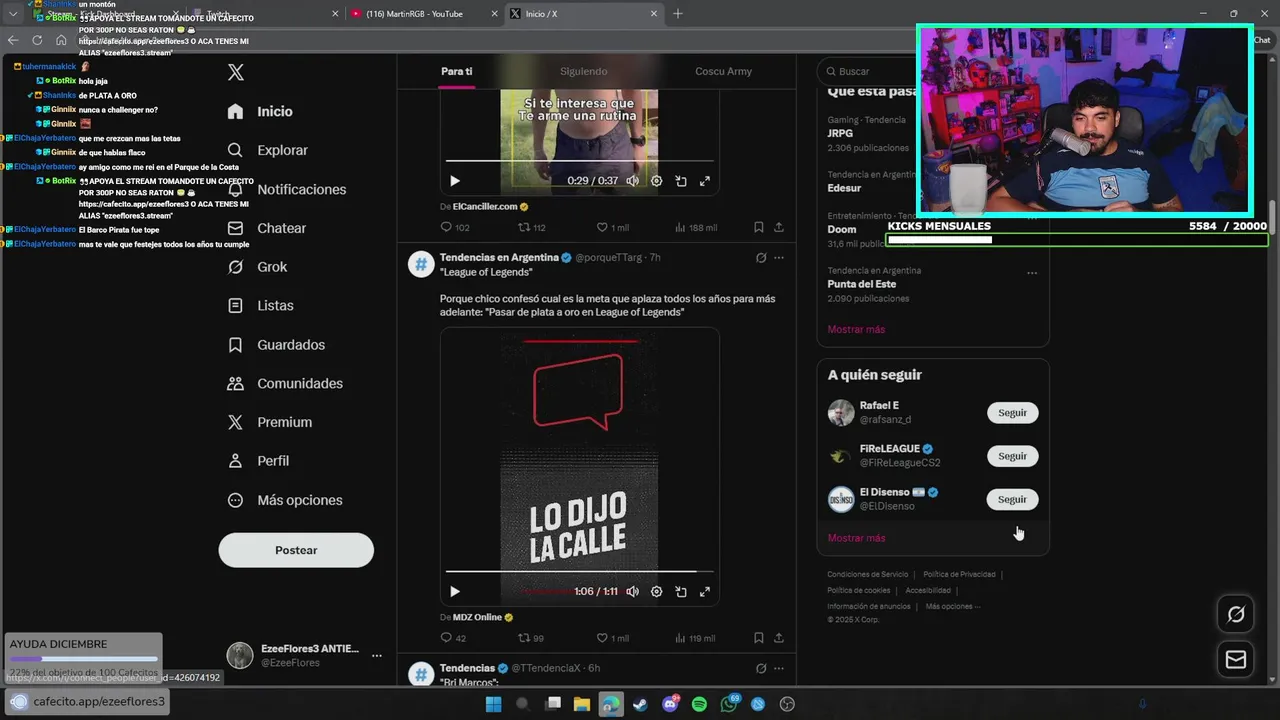1280x720 pixels.
Task: Open Chatear messages
Action: (x=266, y=228)
